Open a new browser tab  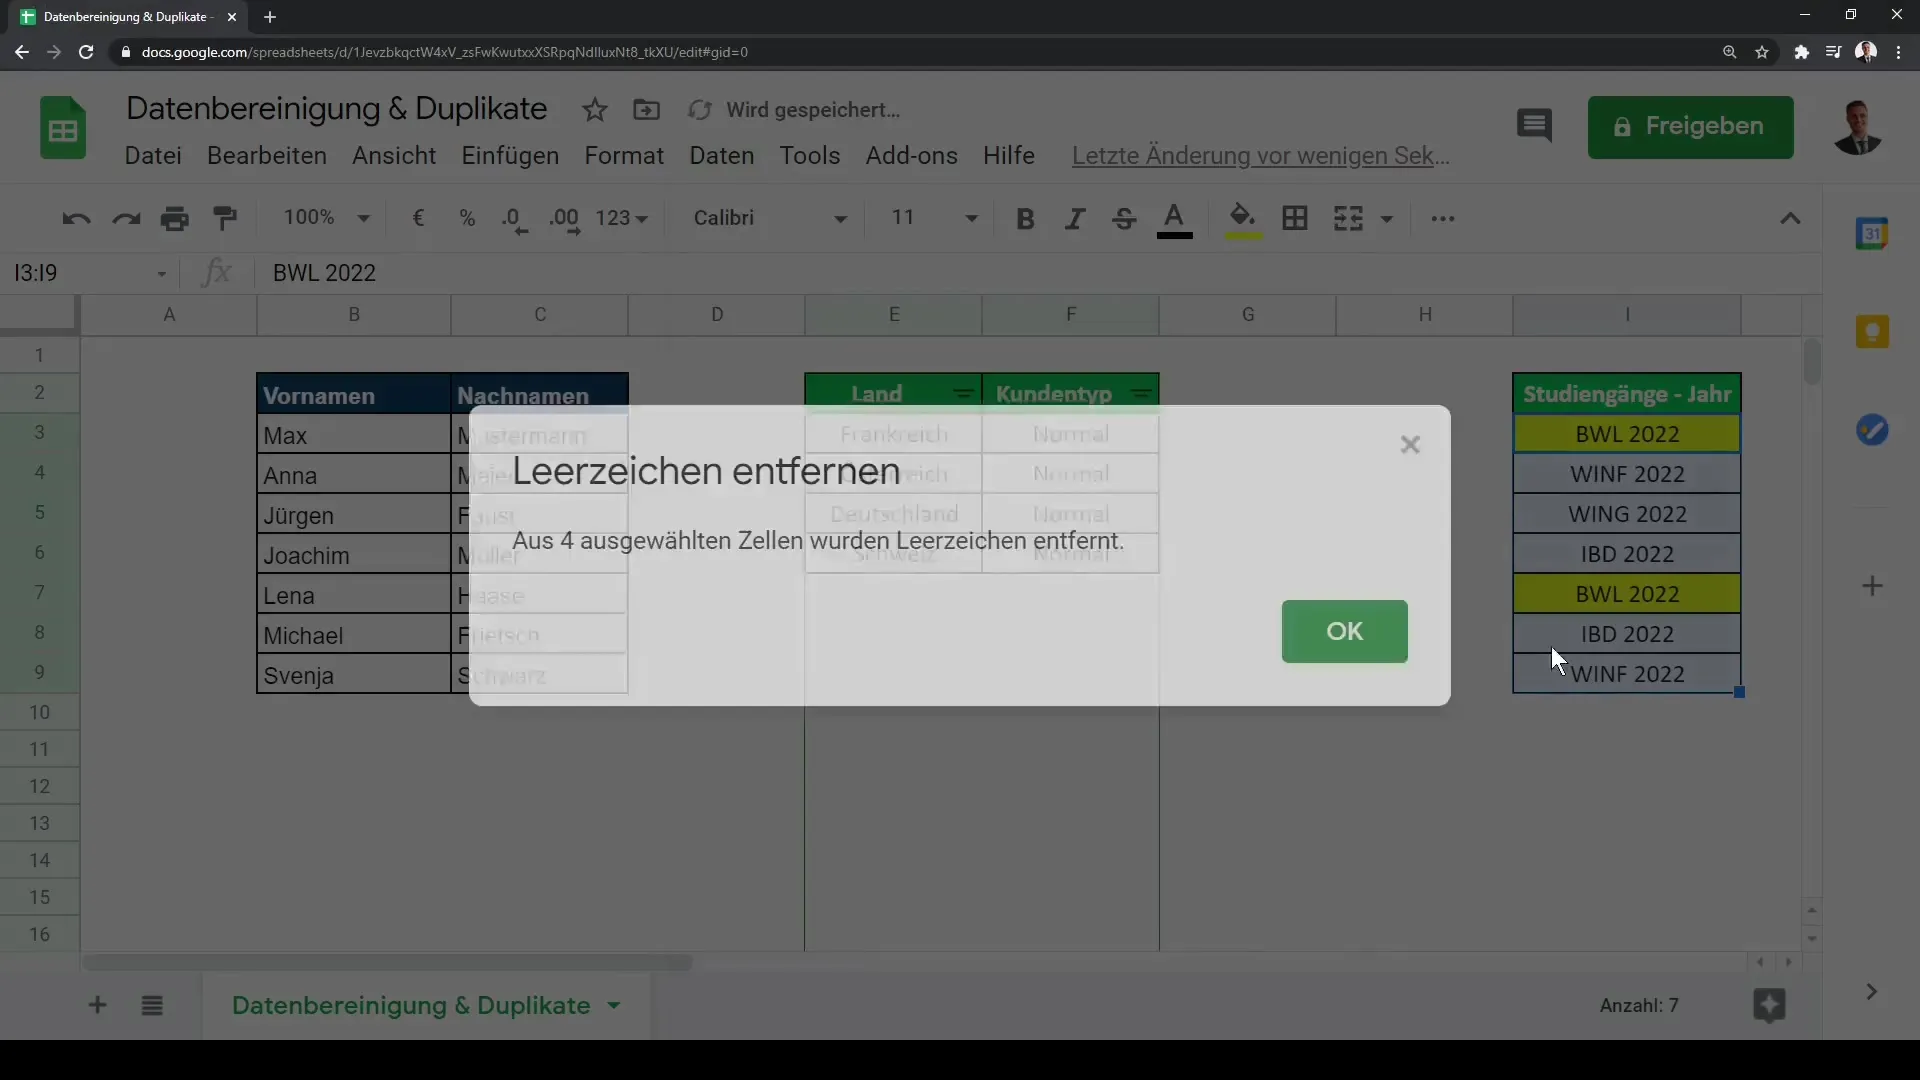point(270,17)
